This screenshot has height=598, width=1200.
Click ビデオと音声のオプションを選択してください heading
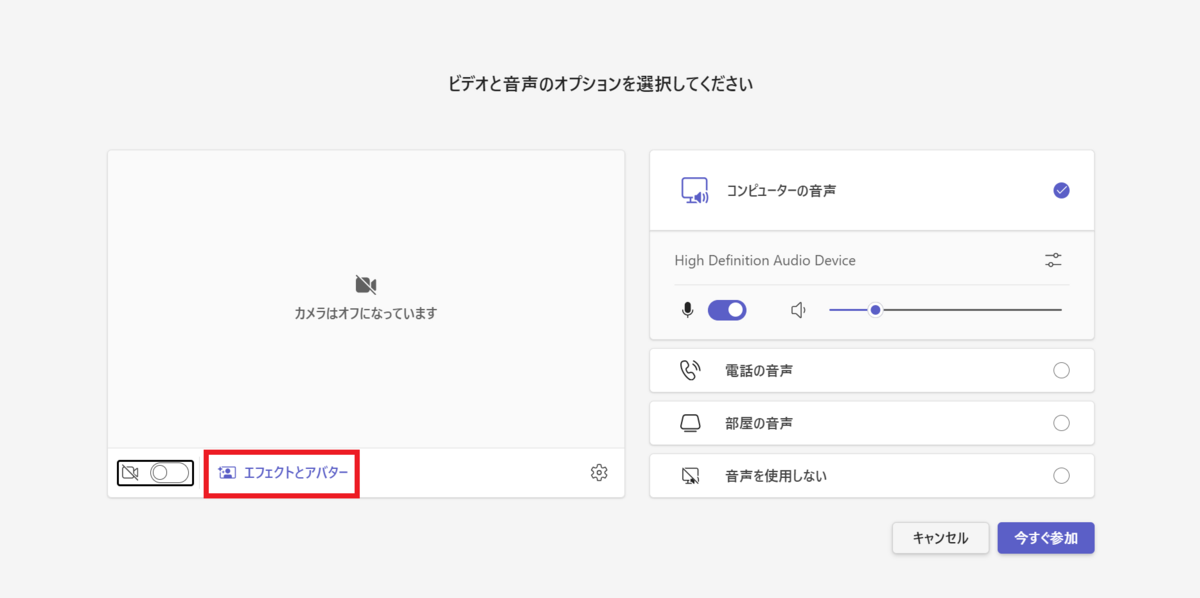pos(600,84)
